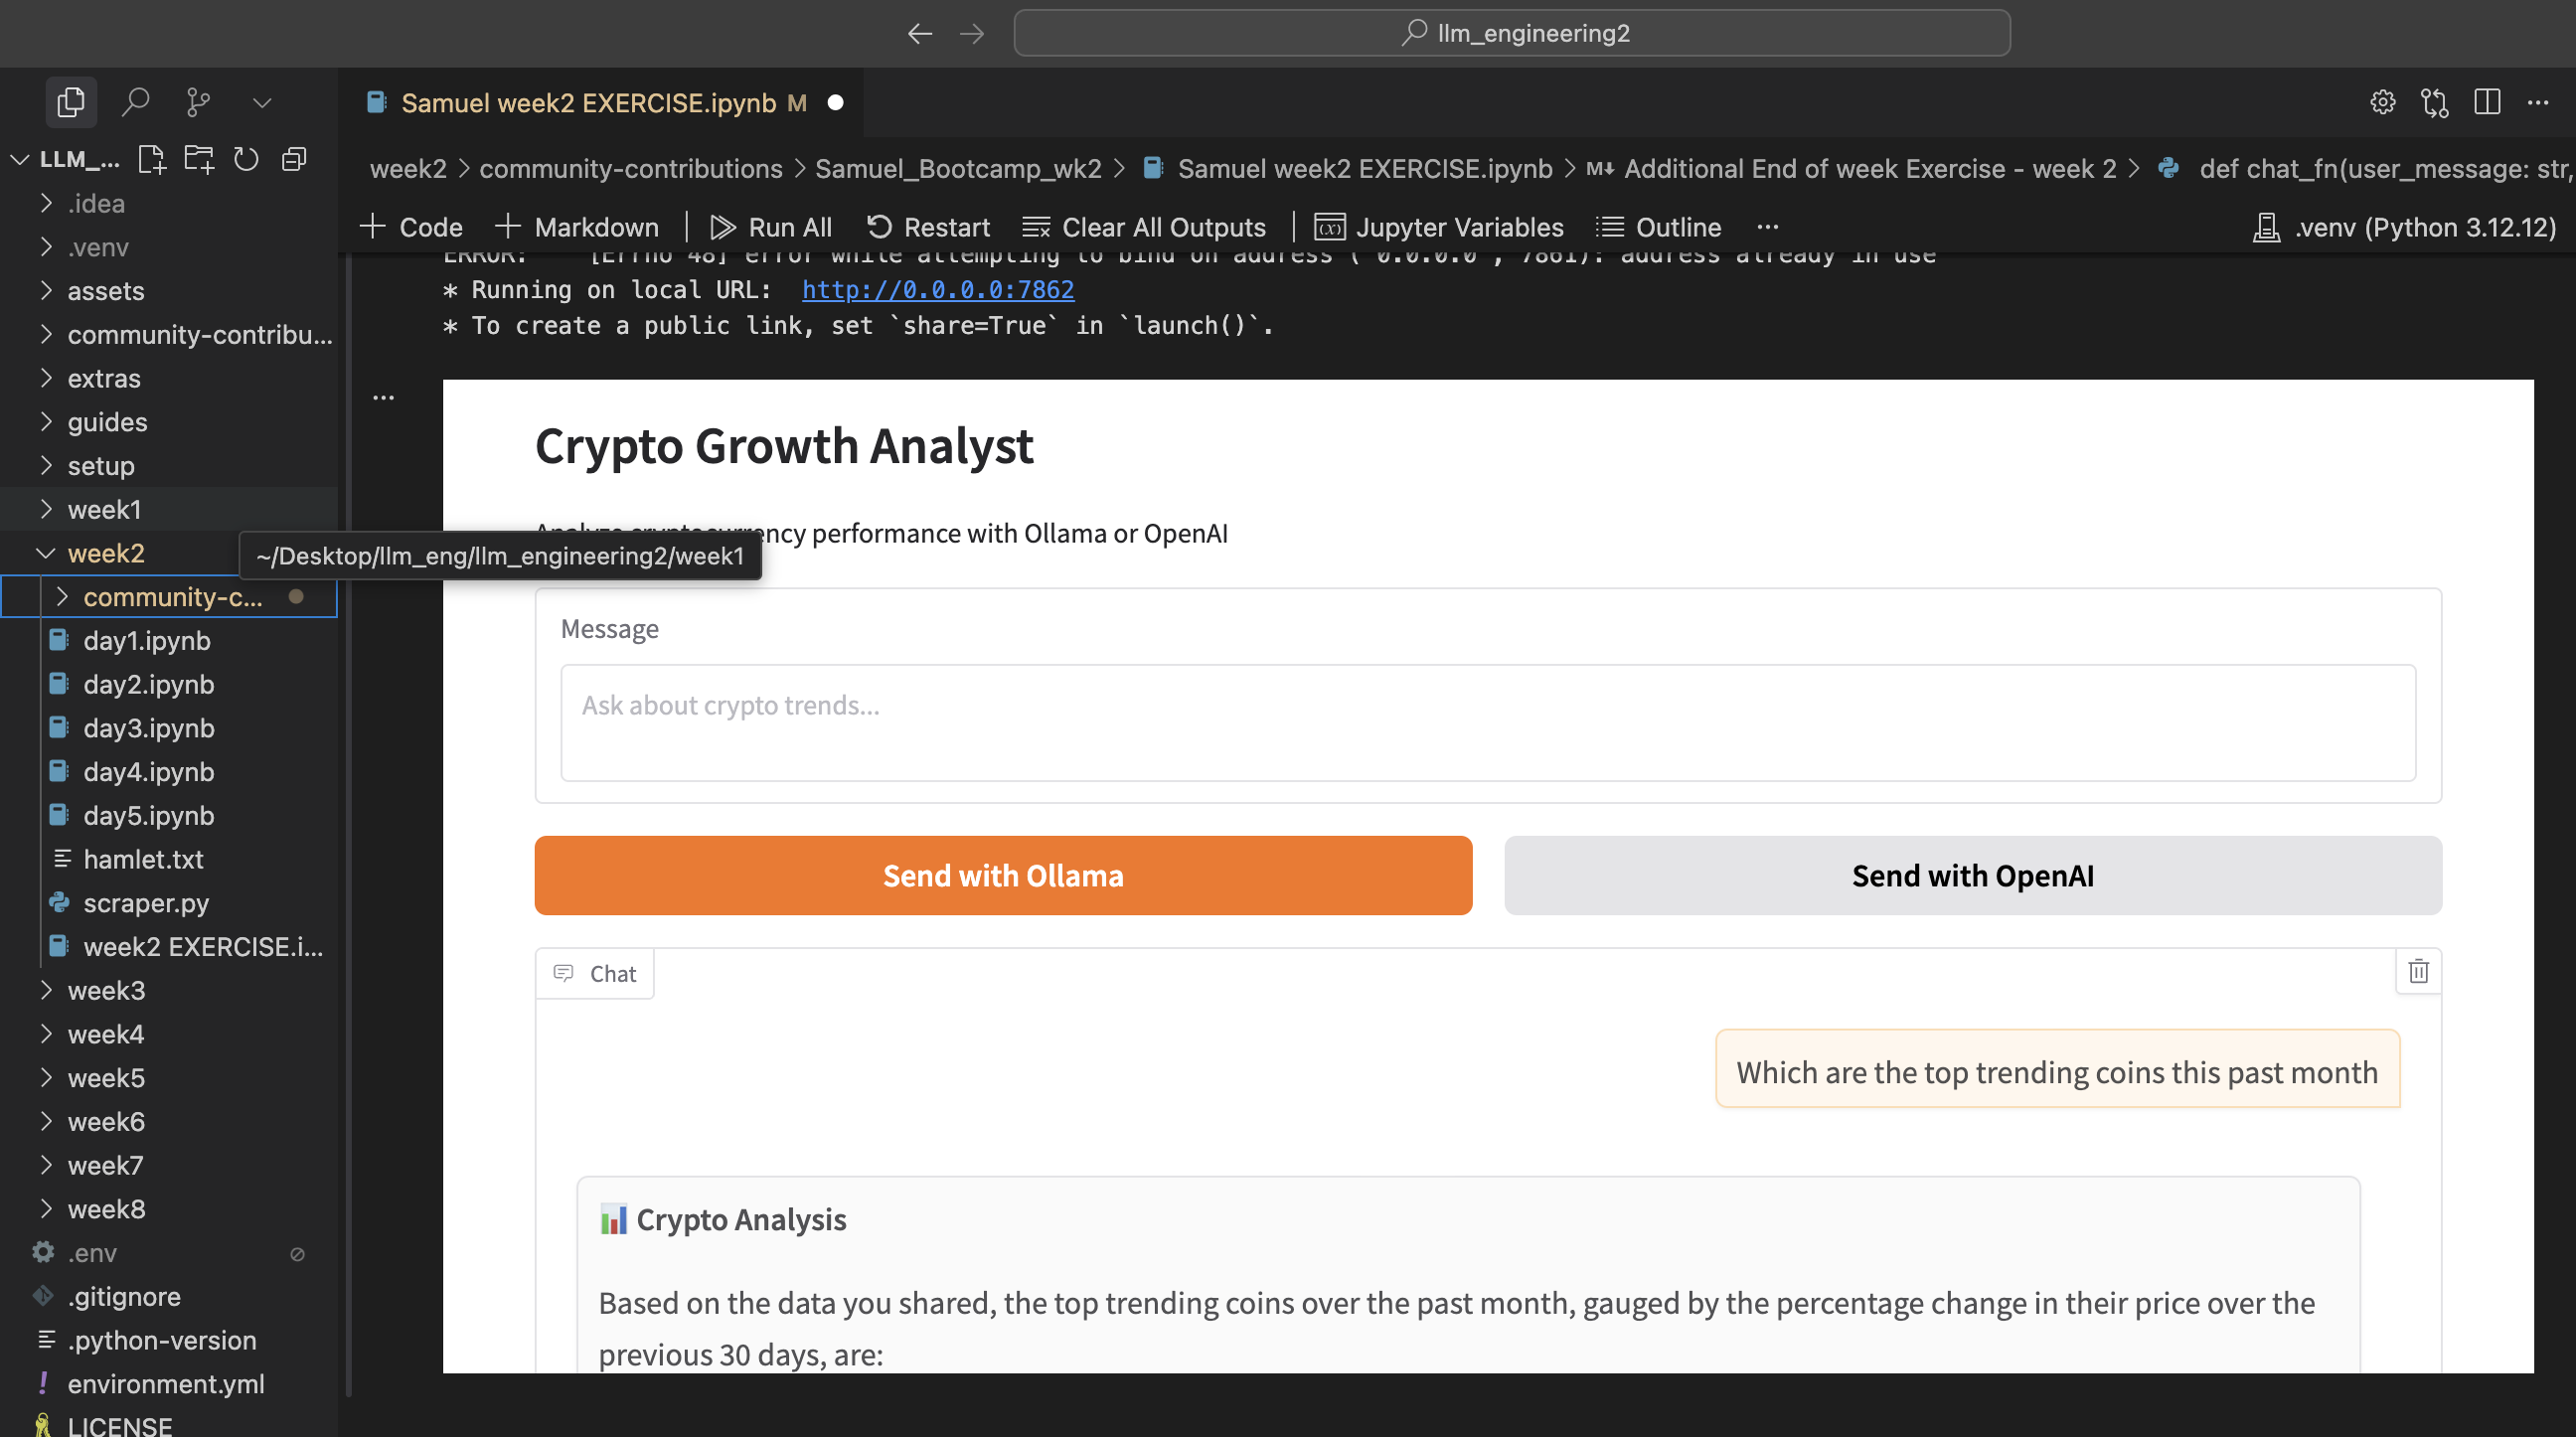Expand the community-c... subfolder under week2
Screen dimensions: 2576x1437
(x=172, y=597)
